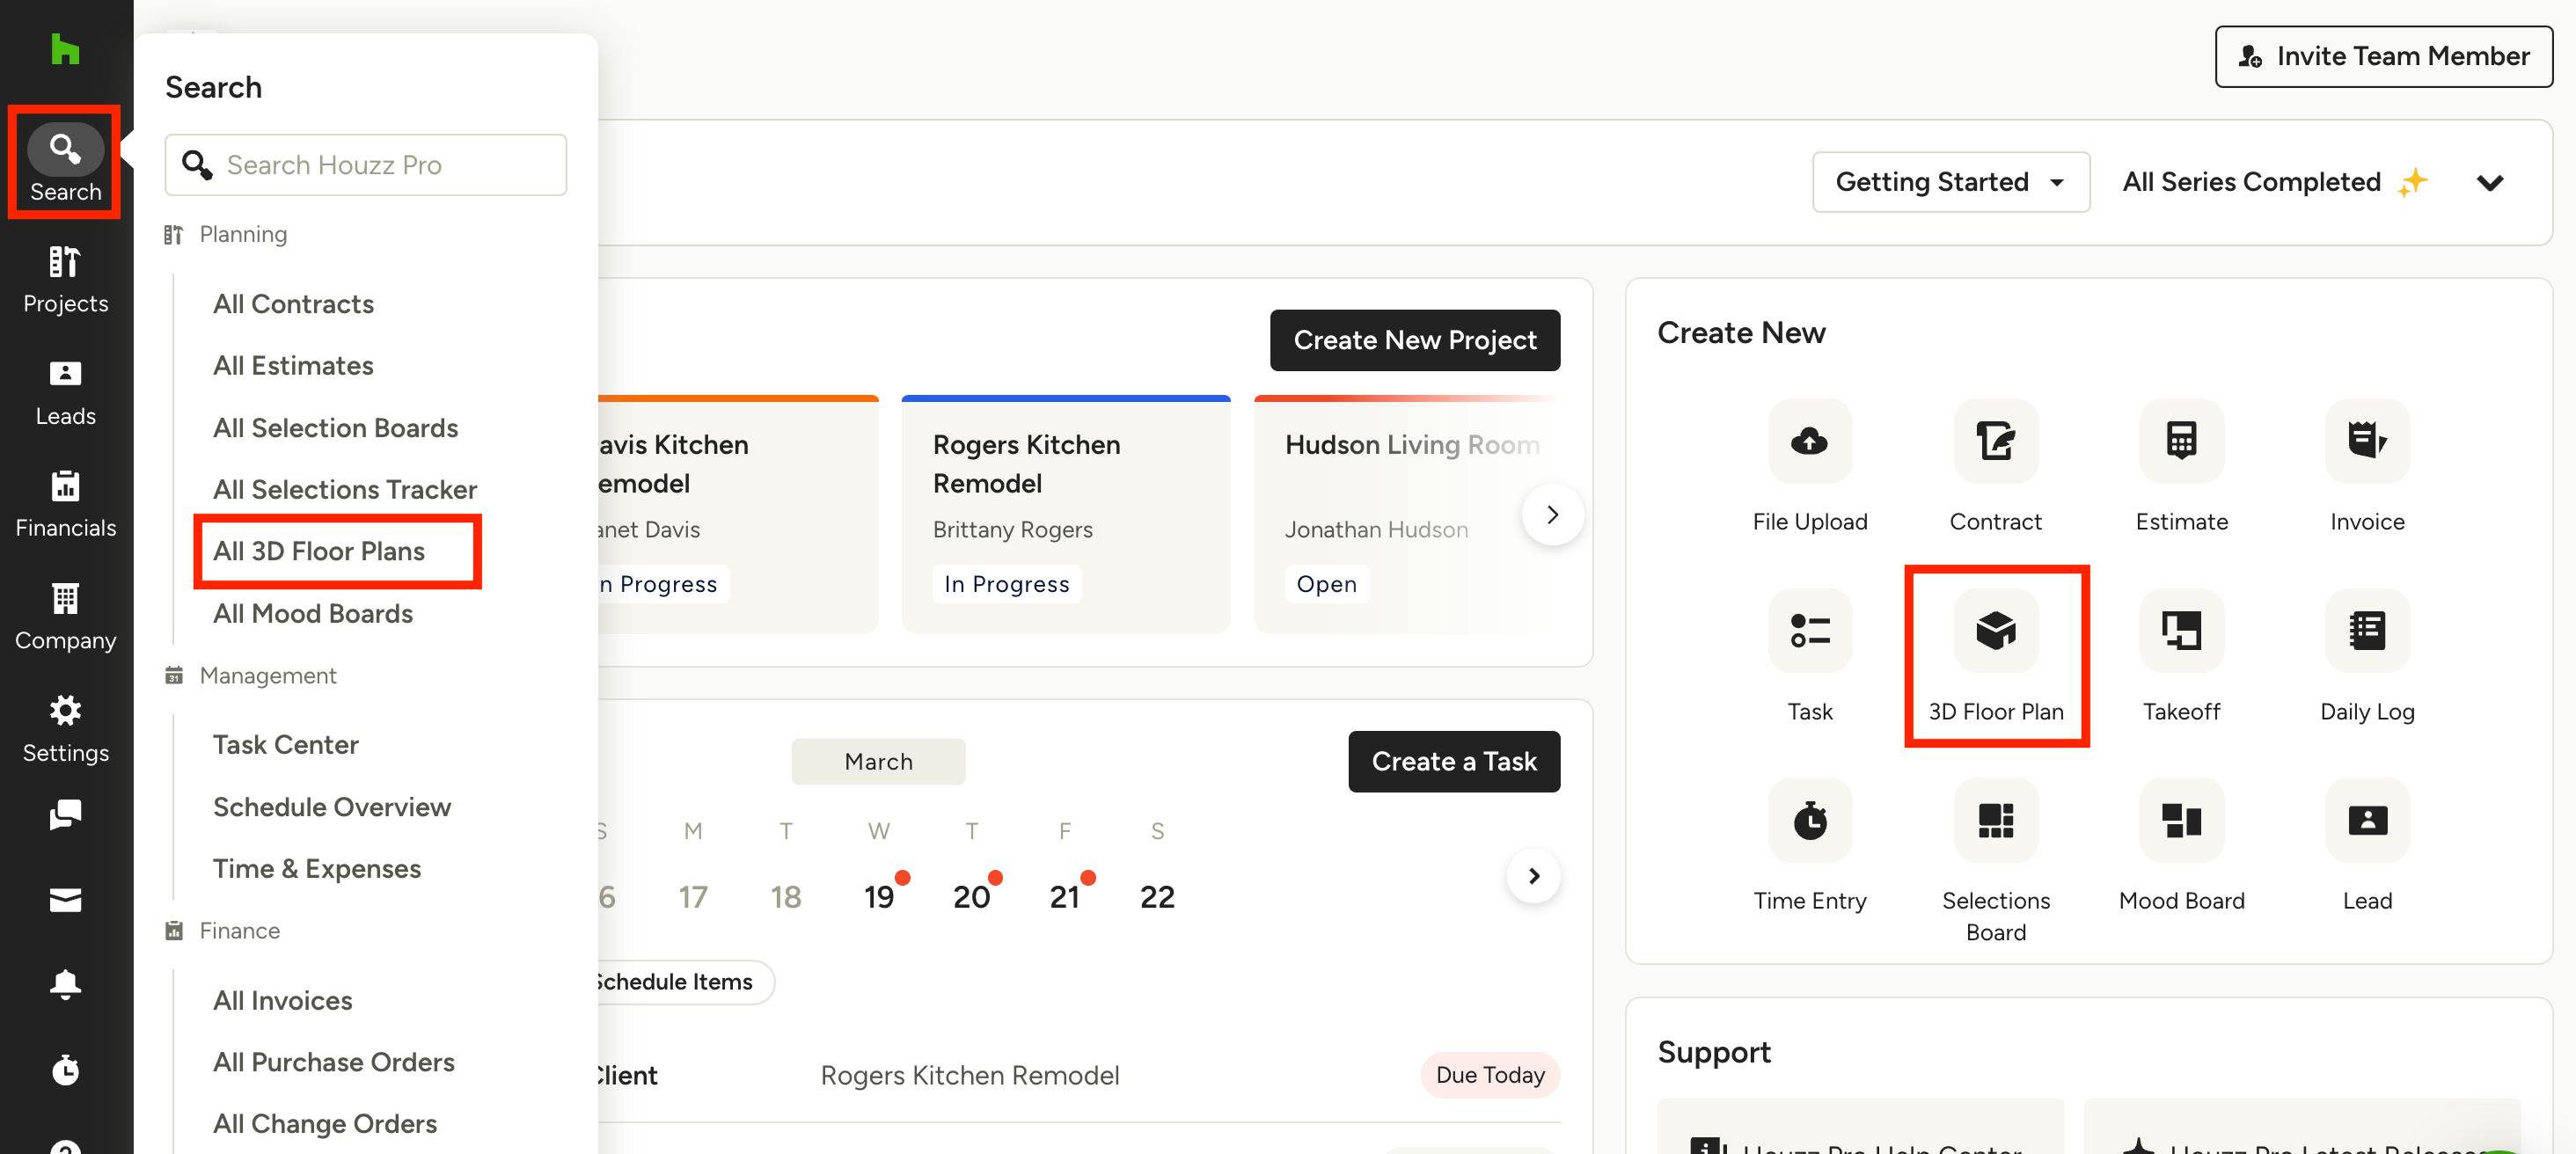The width and height of the screenshot is (2576, 1154).
Task: Select March 20 on the calendar
Action: 971,897
